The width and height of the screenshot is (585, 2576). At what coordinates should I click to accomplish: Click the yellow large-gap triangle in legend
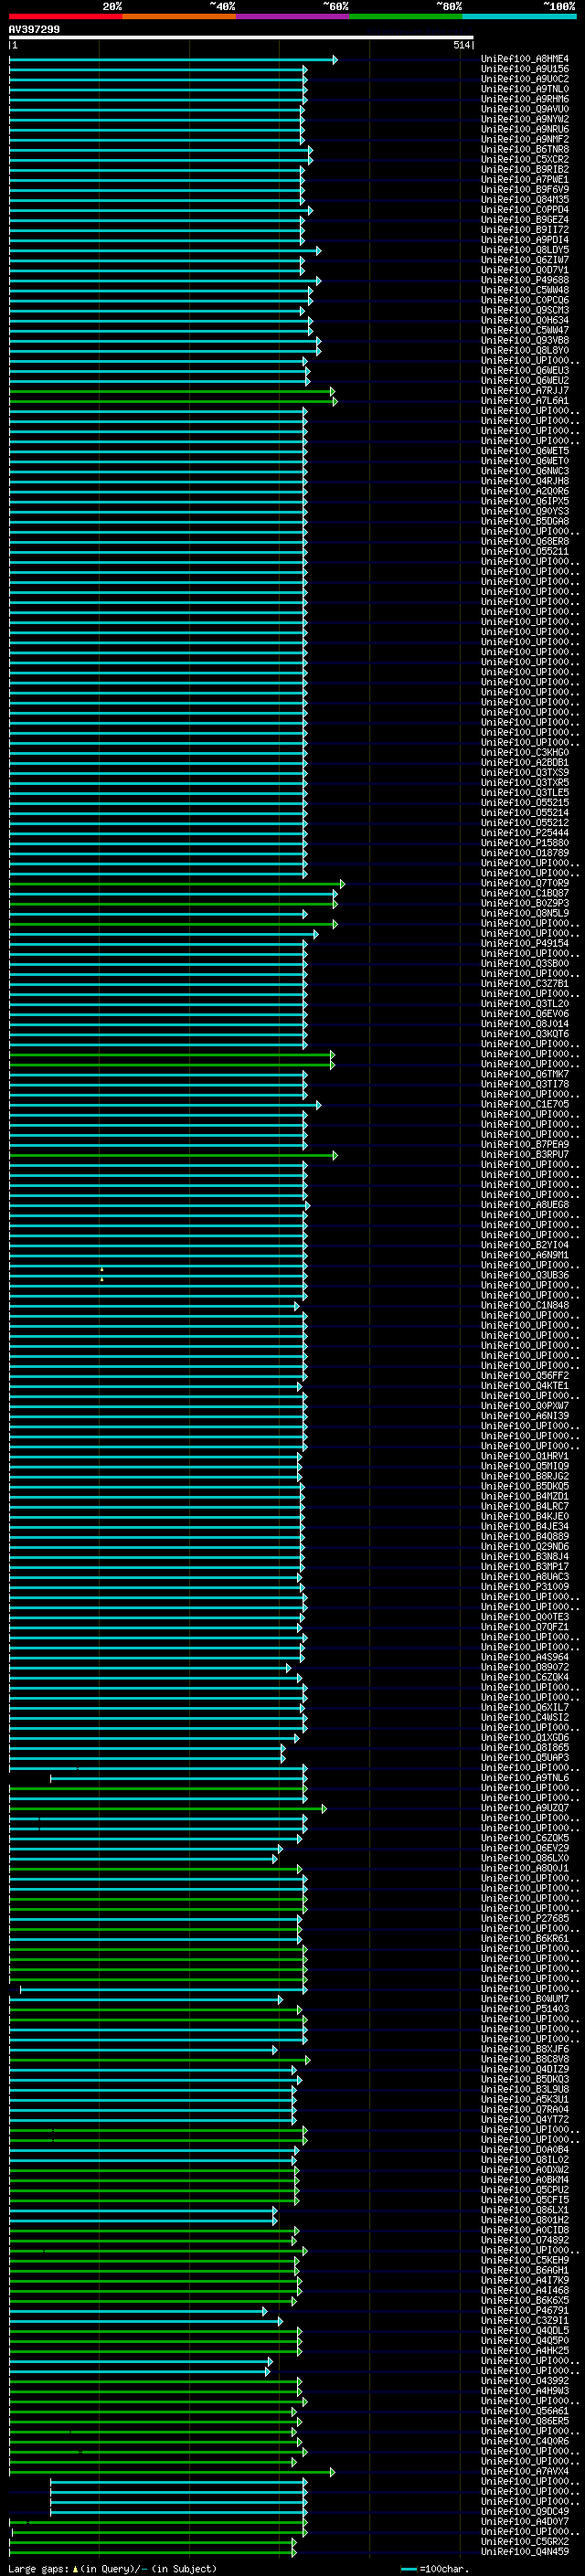tap(75, 2568)
